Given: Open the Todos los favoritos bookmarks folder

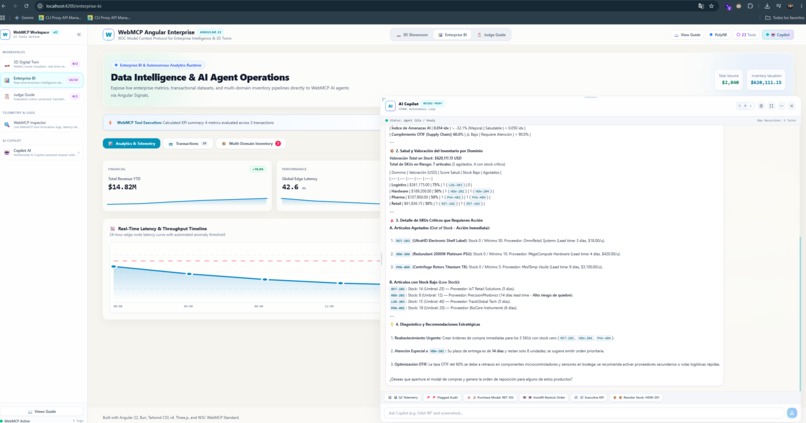Looking at the screenshot, I should click(784, 17).
